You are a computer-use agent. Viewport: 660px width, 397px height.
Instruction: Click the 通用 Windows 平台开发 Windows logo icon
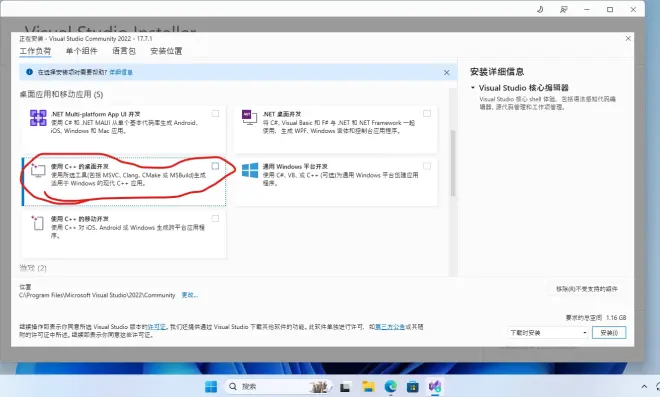click(250, 171)
